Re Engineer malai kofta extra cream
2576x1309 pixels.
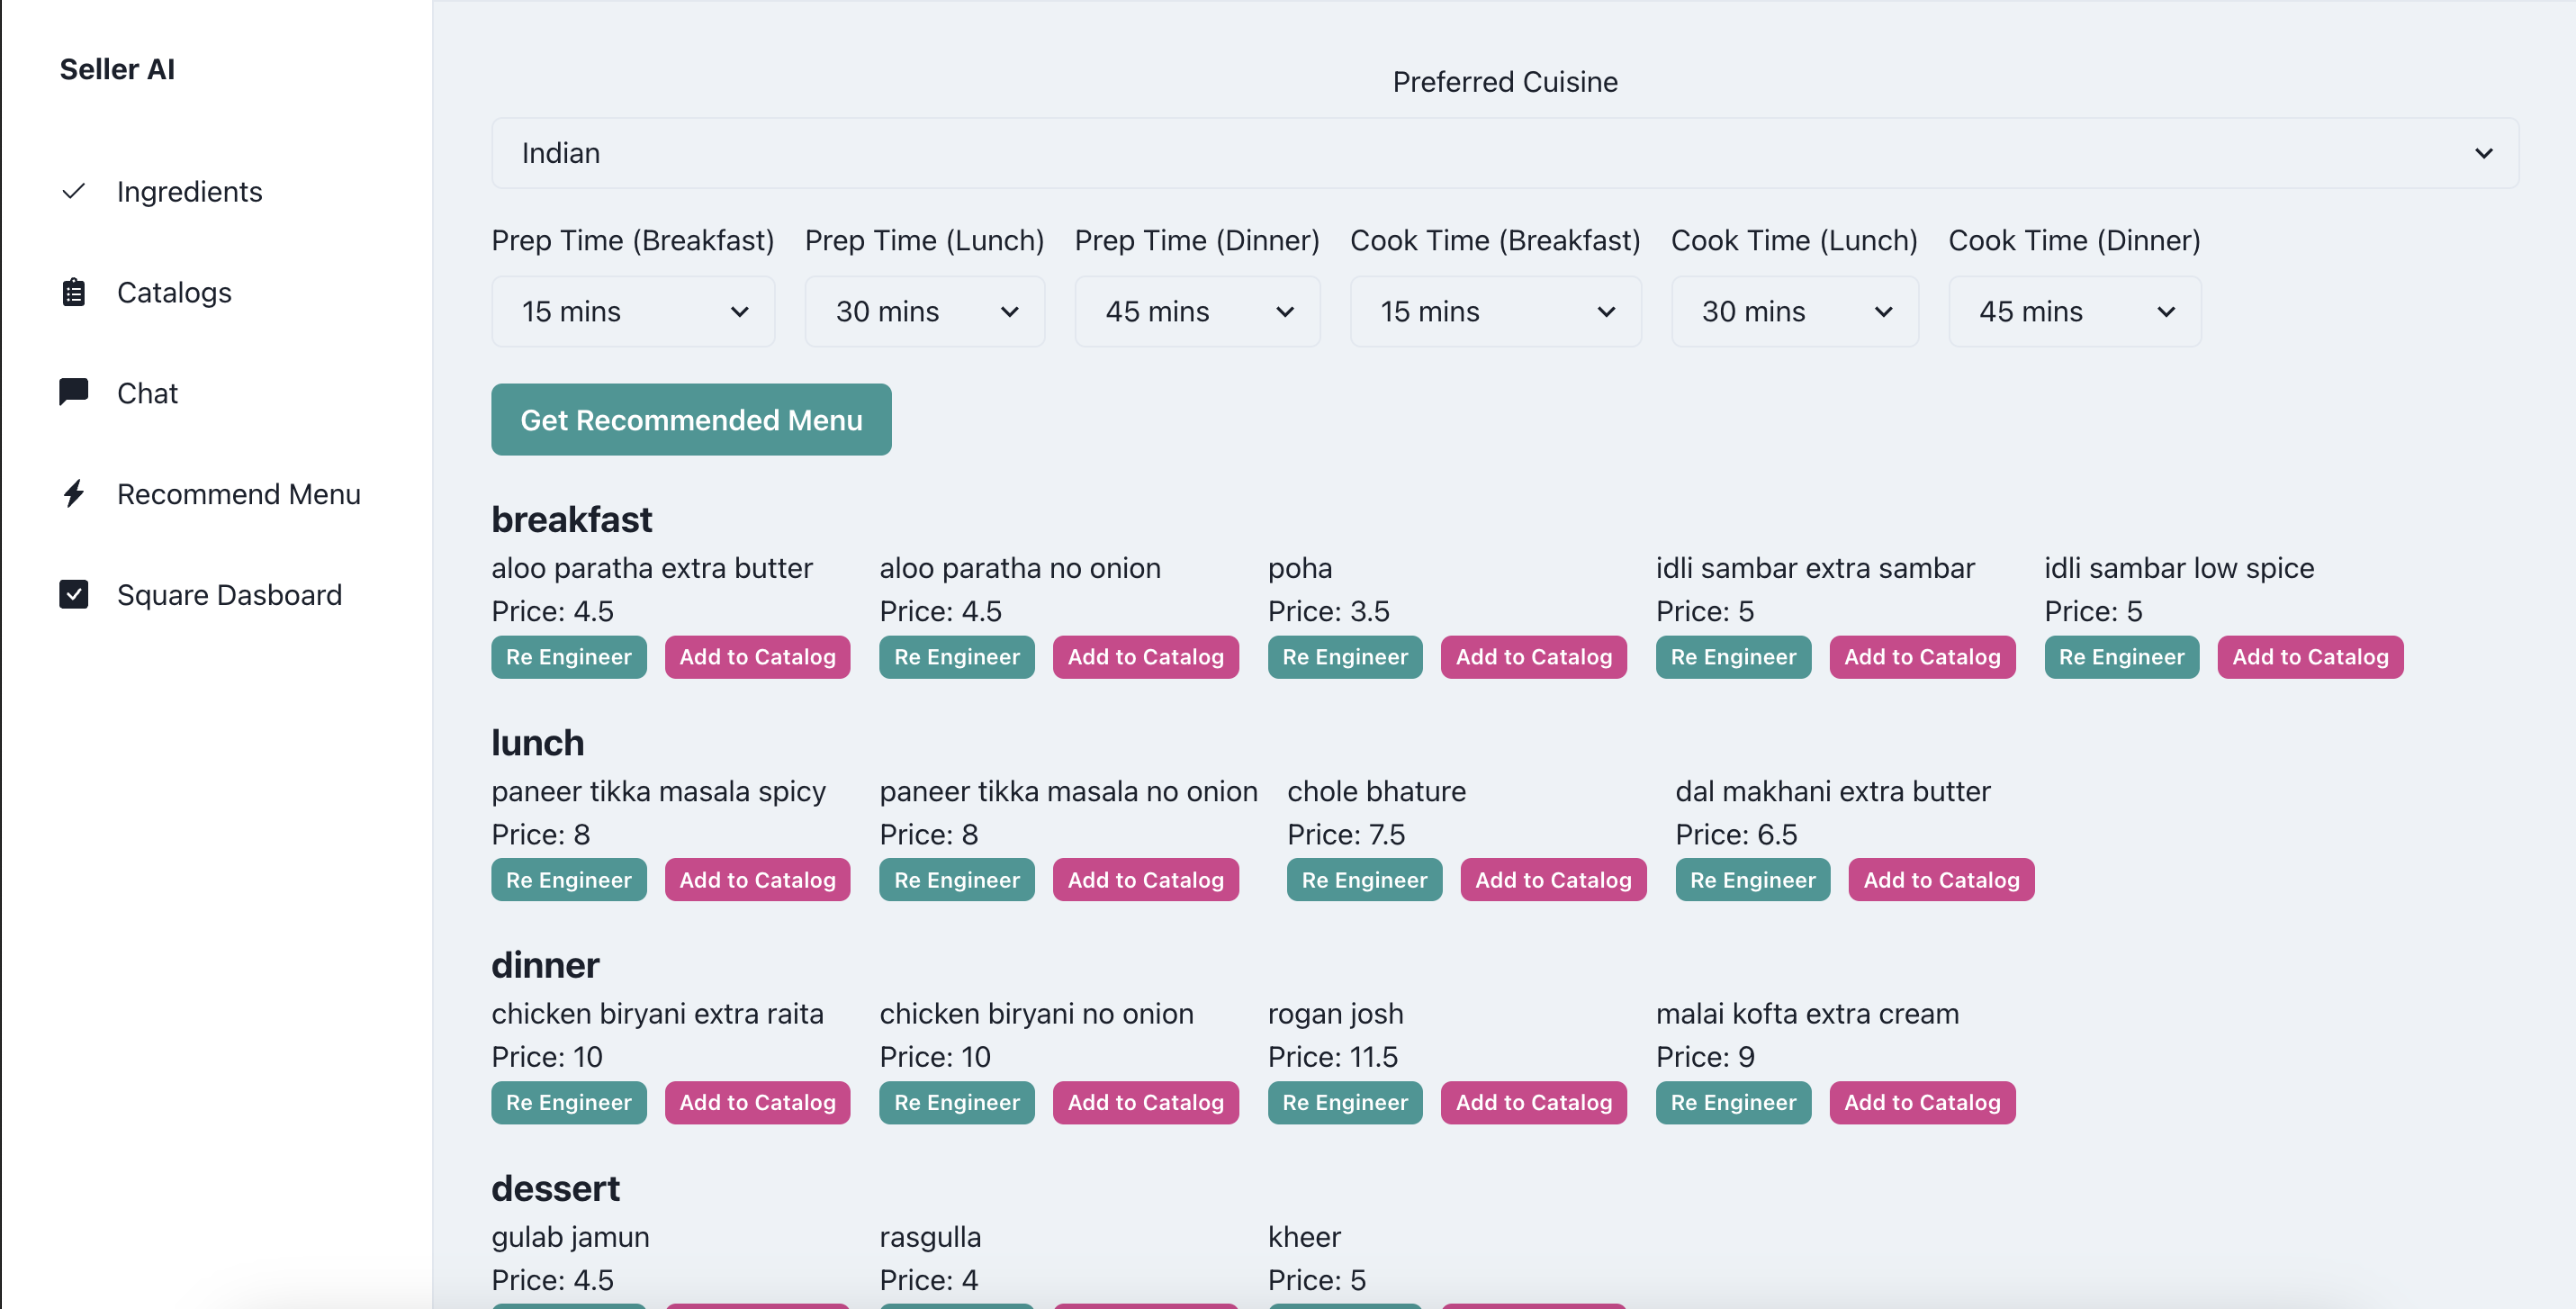click(x=1732, y=1102)
